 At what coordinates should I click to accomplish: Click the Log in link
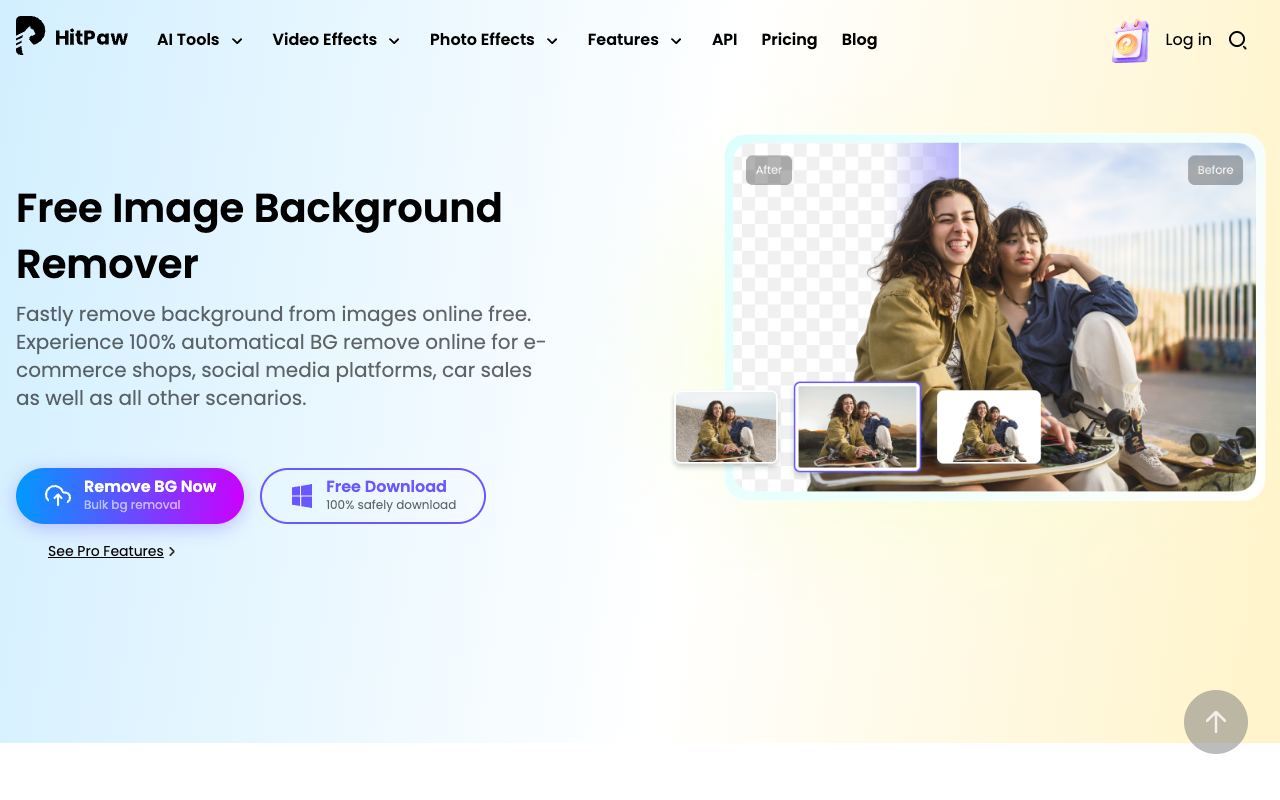click(1188, 40)
